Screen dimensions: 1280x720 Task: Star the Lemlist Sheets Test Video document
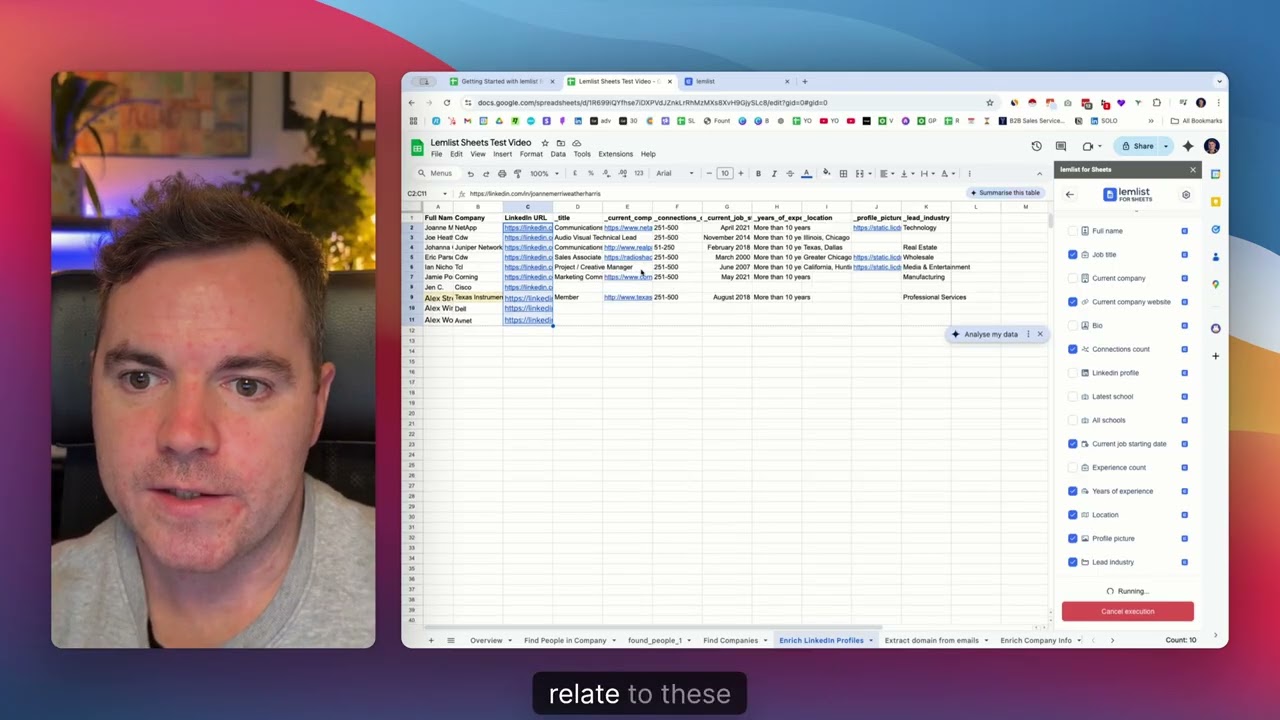pos(544,143)
